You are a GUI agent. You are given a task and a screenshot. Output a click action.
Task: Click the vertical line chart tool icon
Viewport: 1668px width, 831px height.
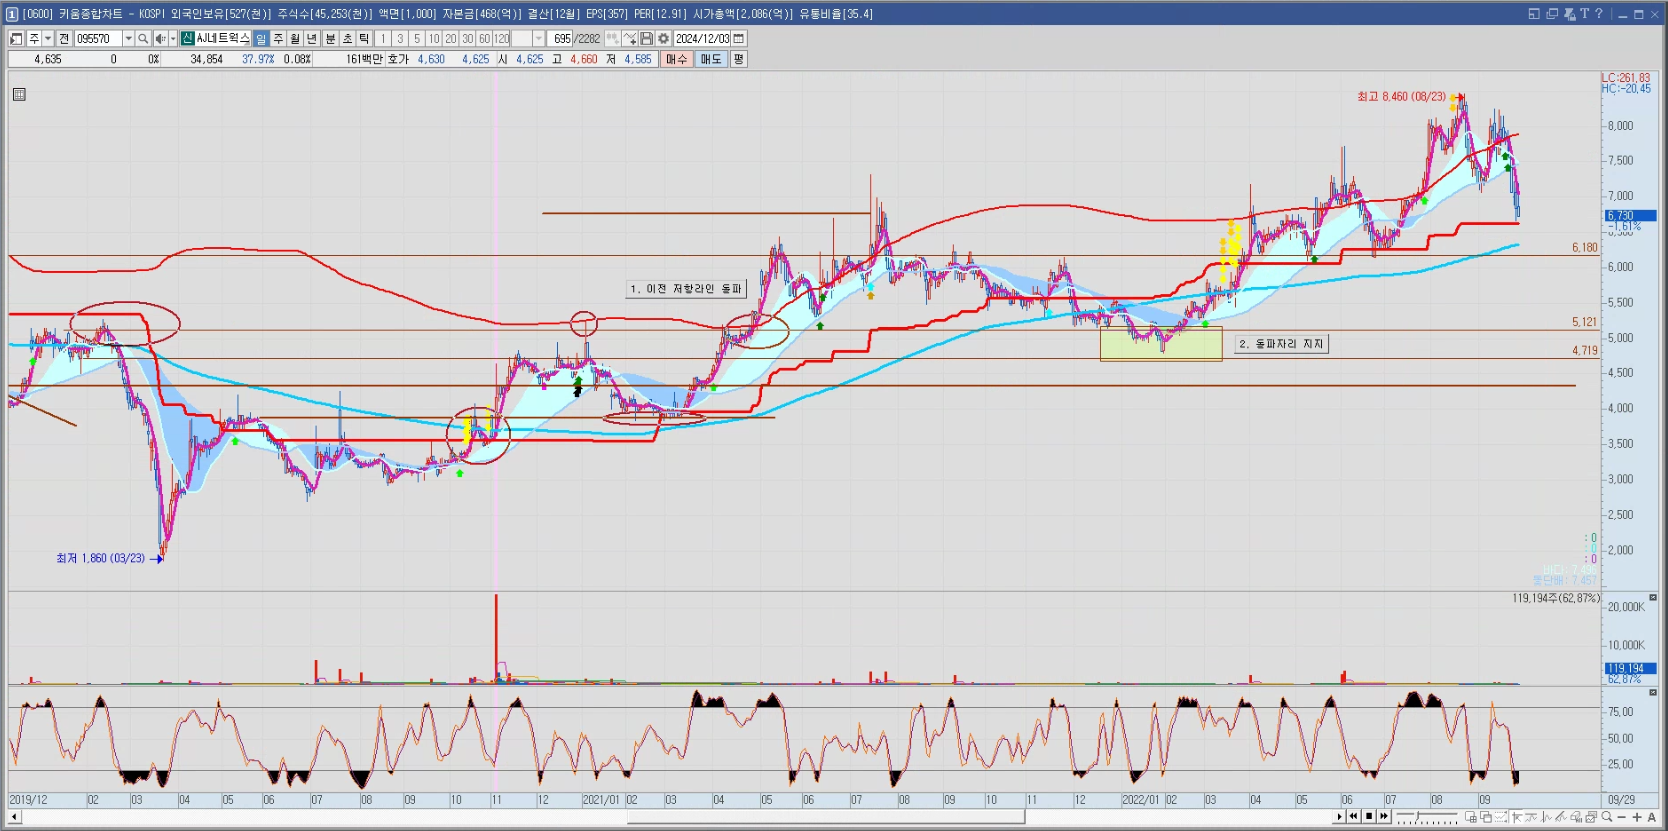point(1546,817)
